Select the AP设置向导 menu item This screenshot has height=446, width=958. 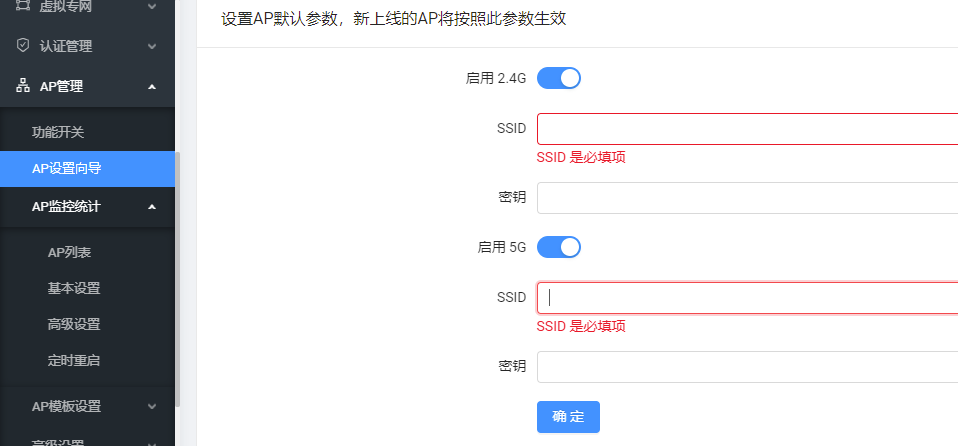[87, 169]
